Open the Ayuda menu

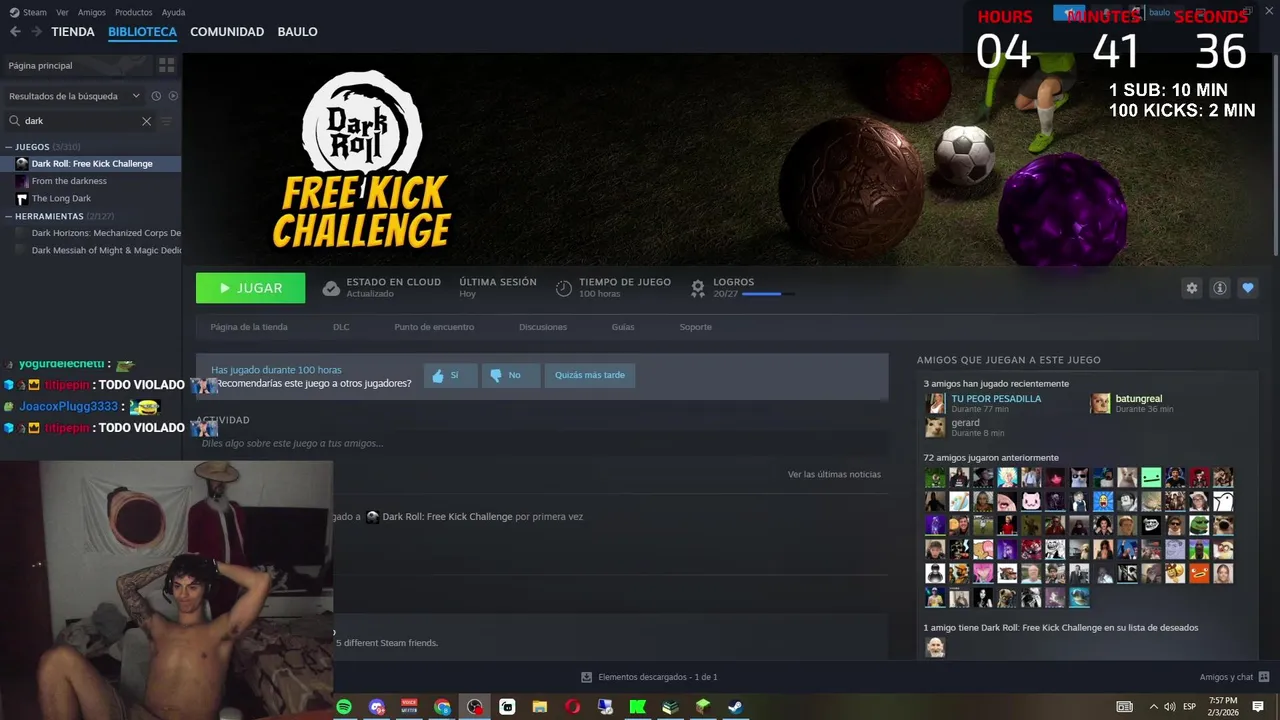pyautogui.click(x=174, y=12)
